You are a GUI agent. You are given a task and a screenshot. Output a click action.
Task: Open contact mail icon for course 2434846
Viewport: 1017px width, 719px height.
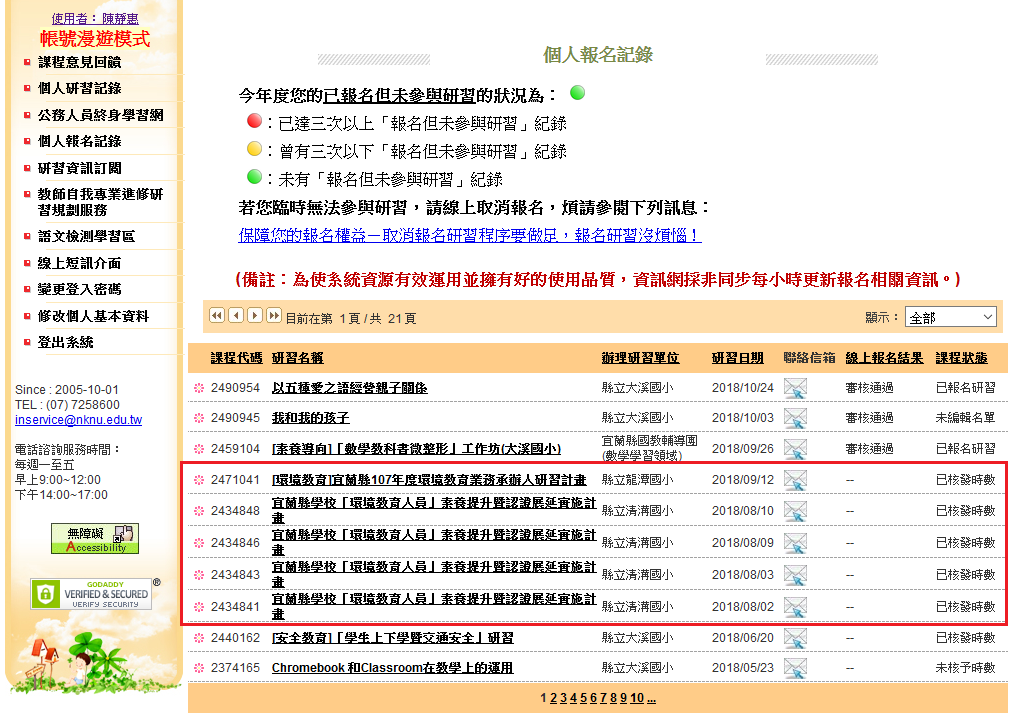(x=795, y=543)
